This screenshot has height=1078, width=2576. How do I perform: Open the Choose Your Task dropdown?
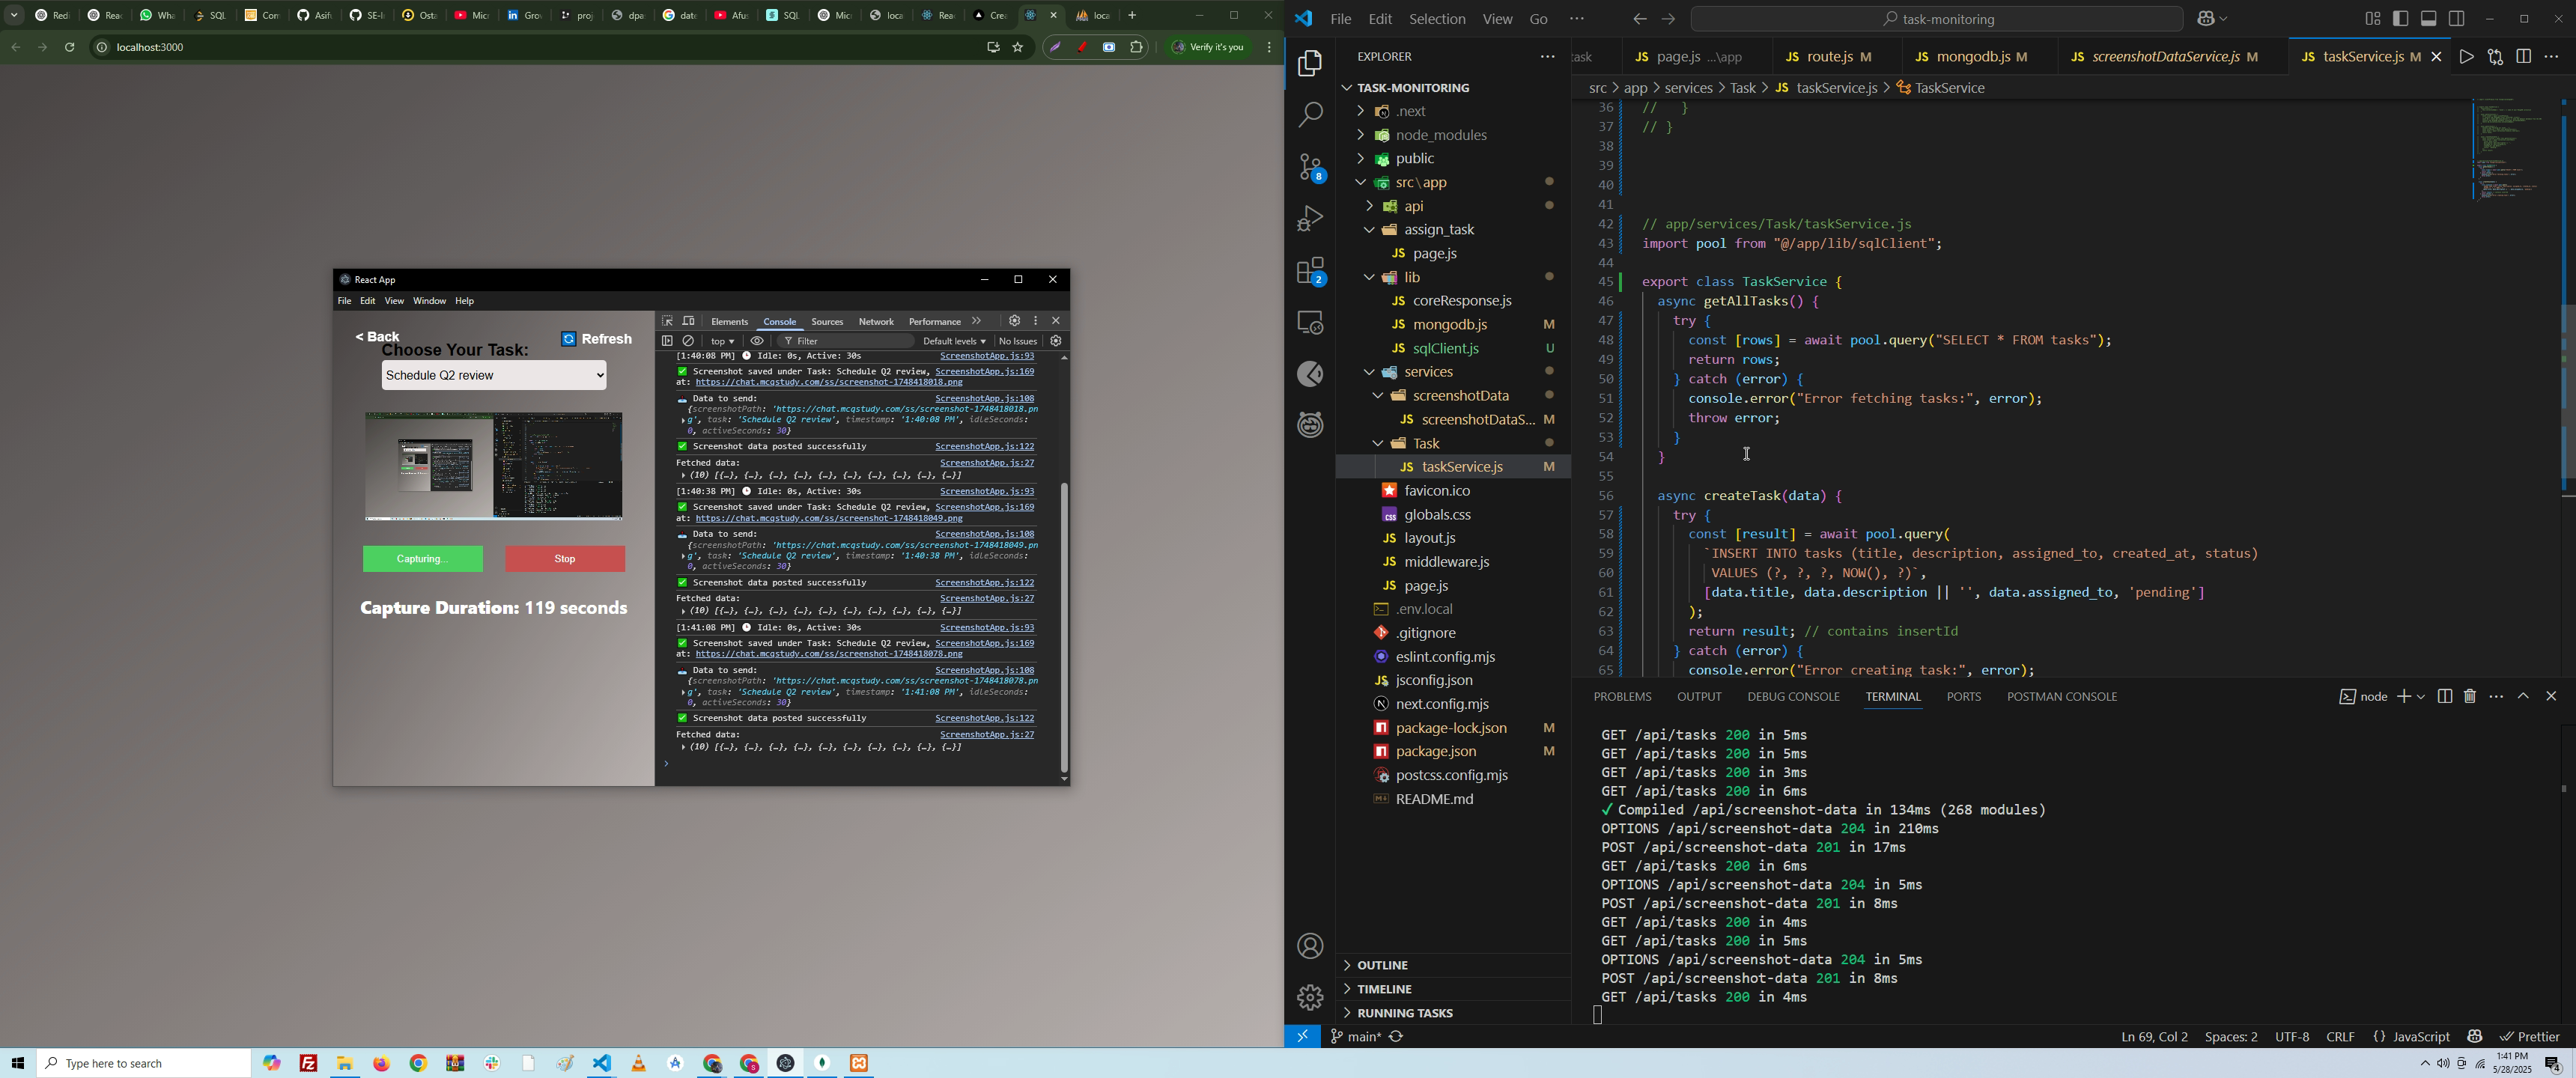pyautogui.click(x=494, y=376)
